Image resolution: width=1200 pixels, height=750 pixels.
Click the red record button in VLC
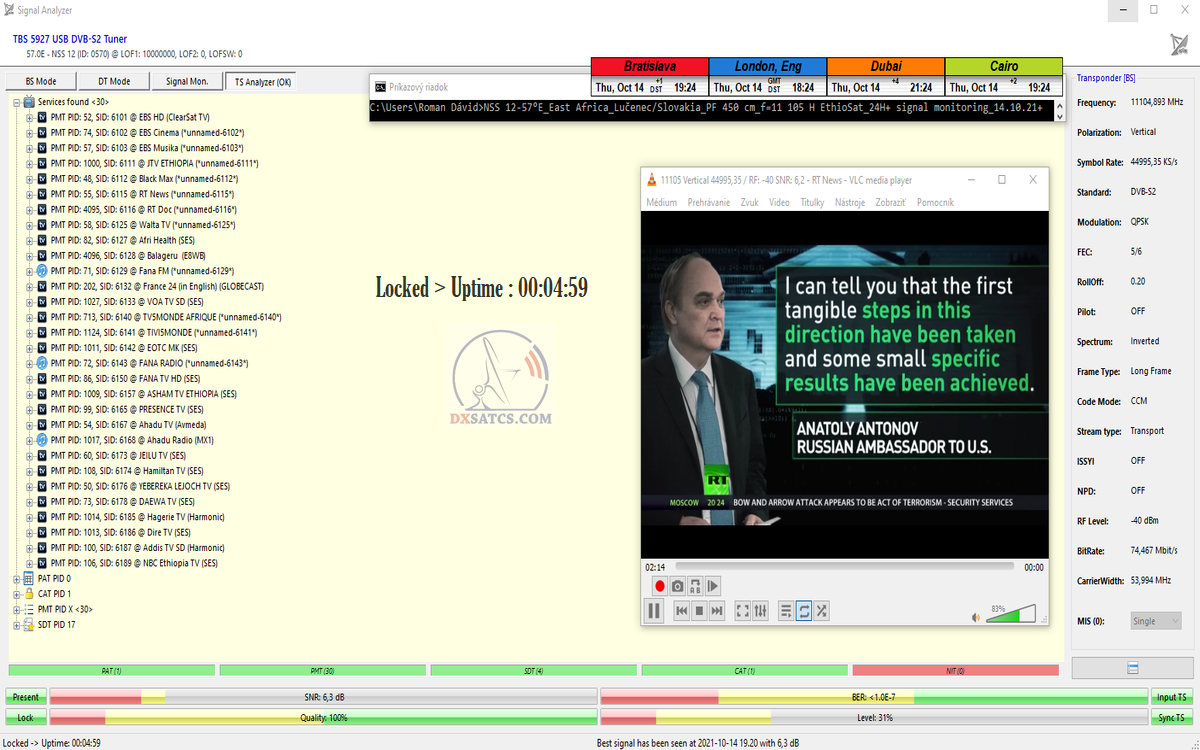coord(659,586)
